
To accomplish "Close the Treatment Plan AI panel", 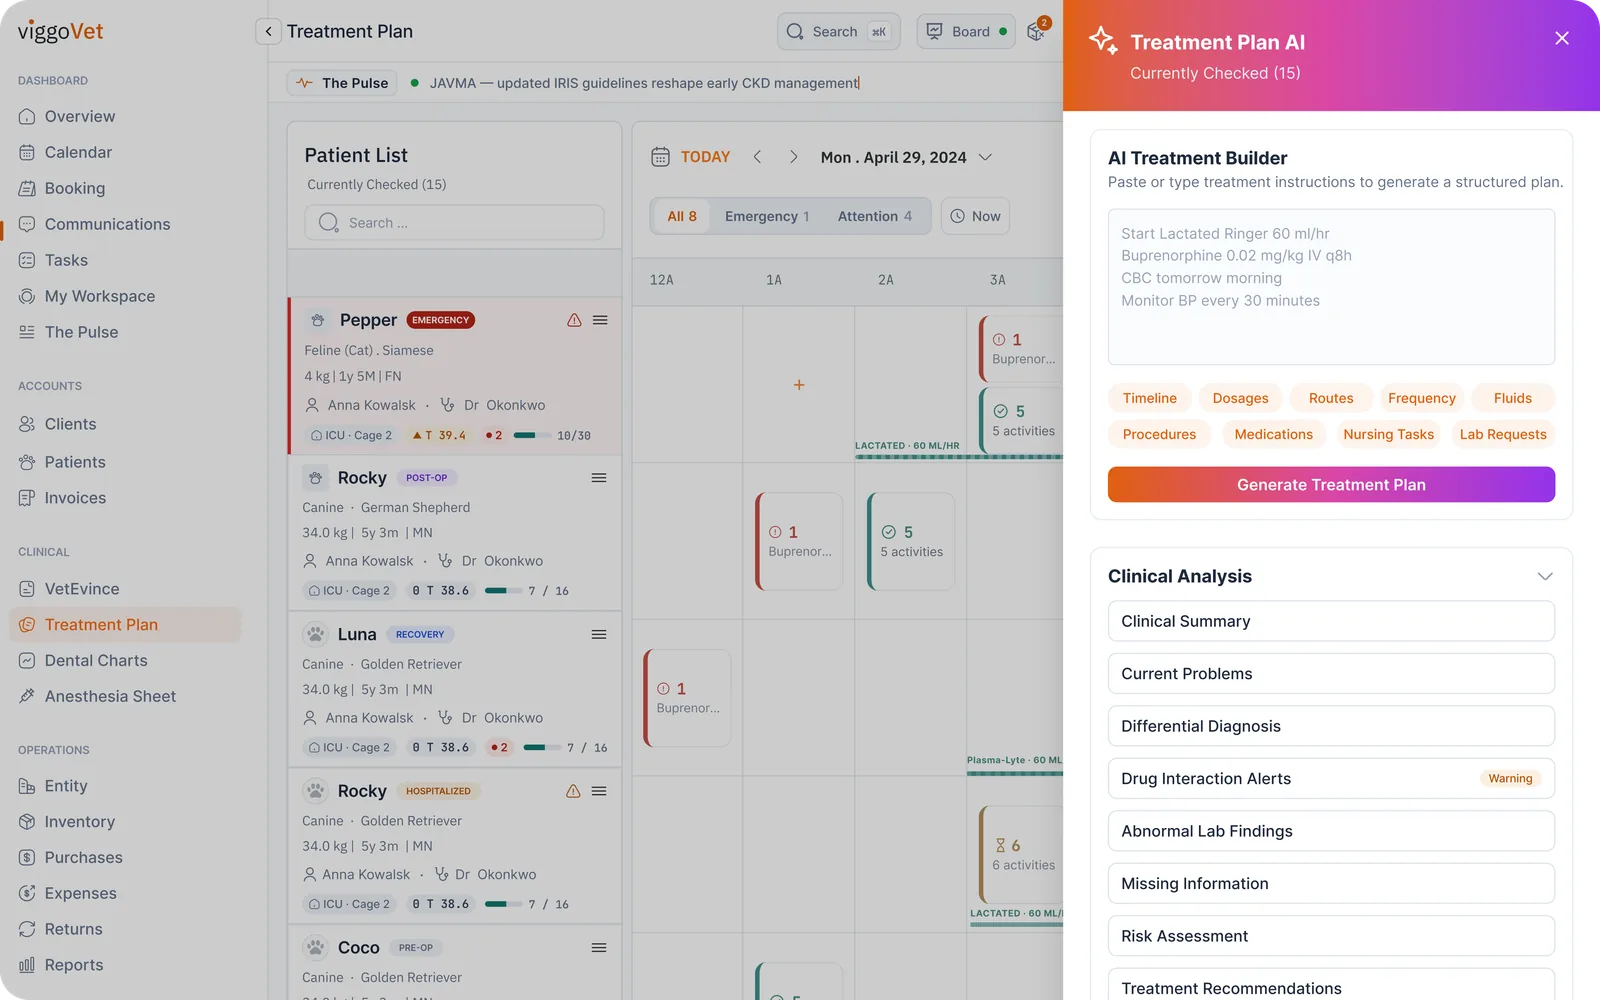I will click(1562, 38).
